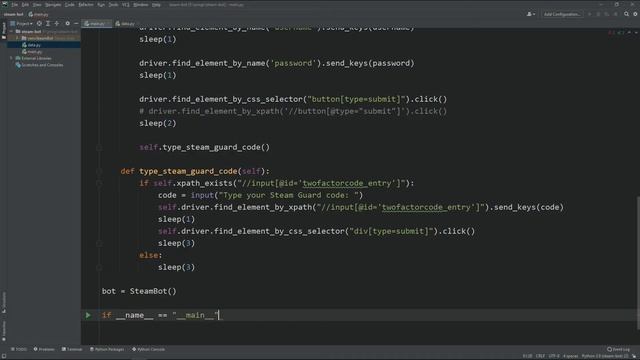
Task: Click Add Configuration button
Action: pyautogui.click(x=562, y=14)
